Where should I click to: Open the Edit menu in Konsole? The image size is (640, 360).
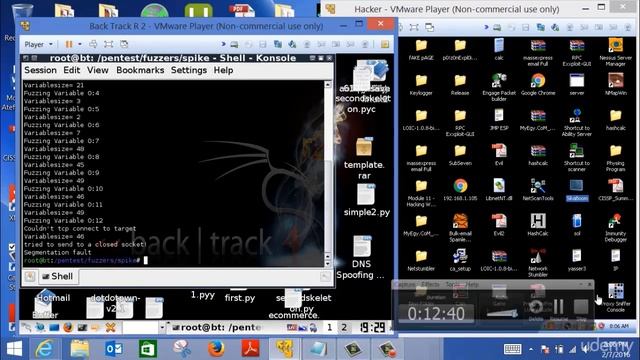tap(71, 70)
